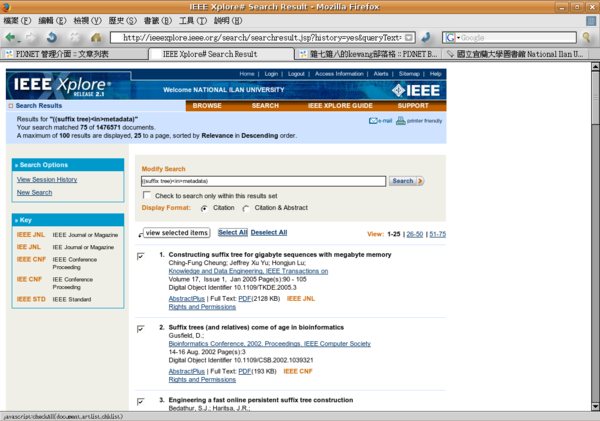Open AbstractPlus for the Gusfield result

186,371
